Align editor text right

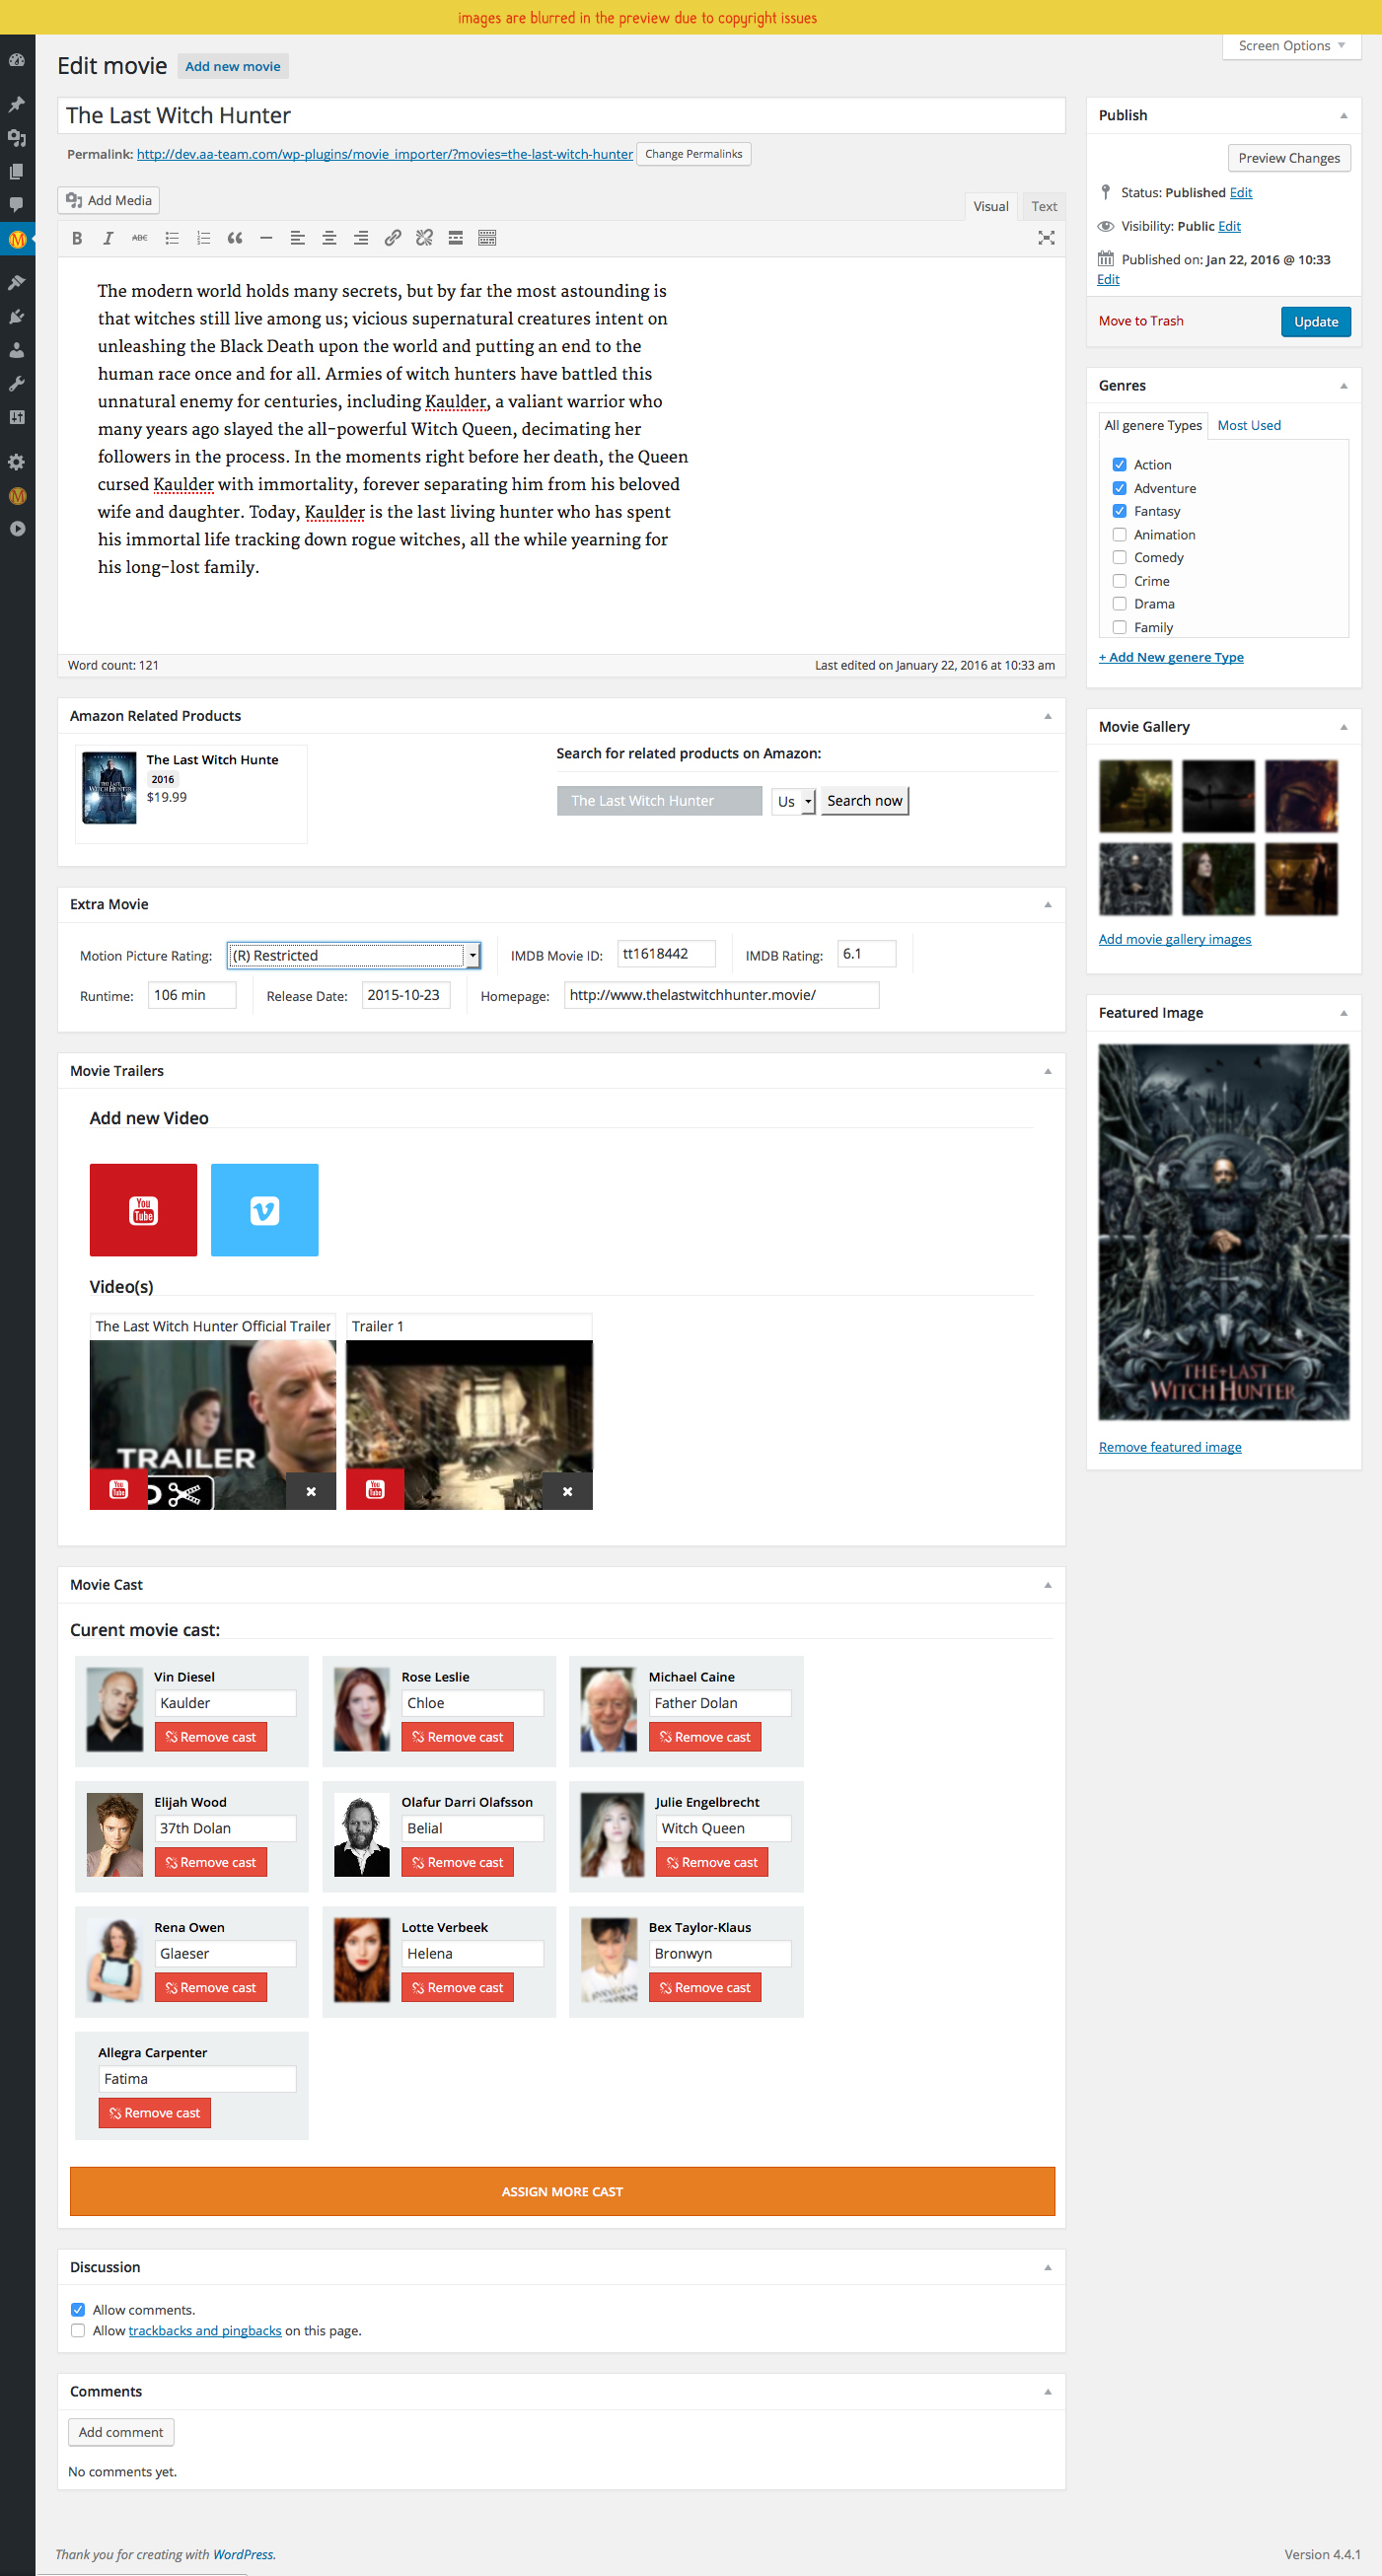(361, 238)
